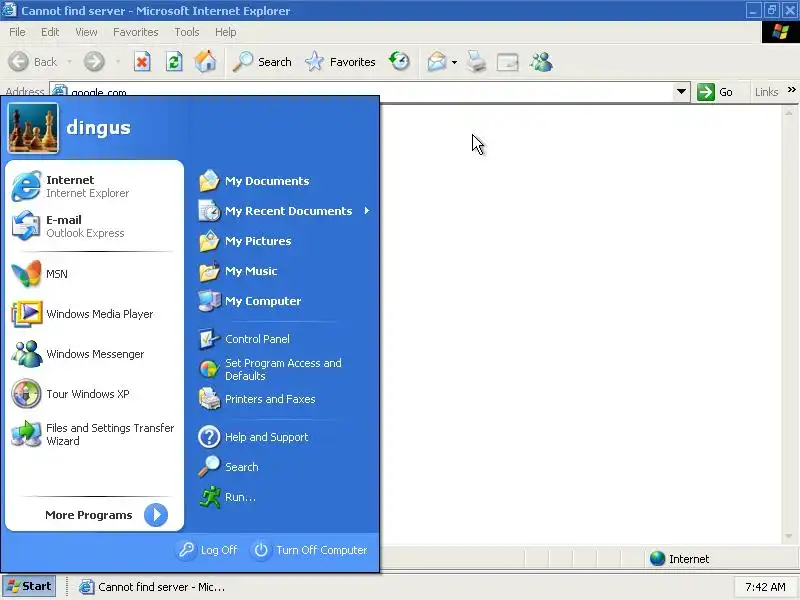Expand My Recent Documents submenu
The image size is (800, 600).
(284, 211)
